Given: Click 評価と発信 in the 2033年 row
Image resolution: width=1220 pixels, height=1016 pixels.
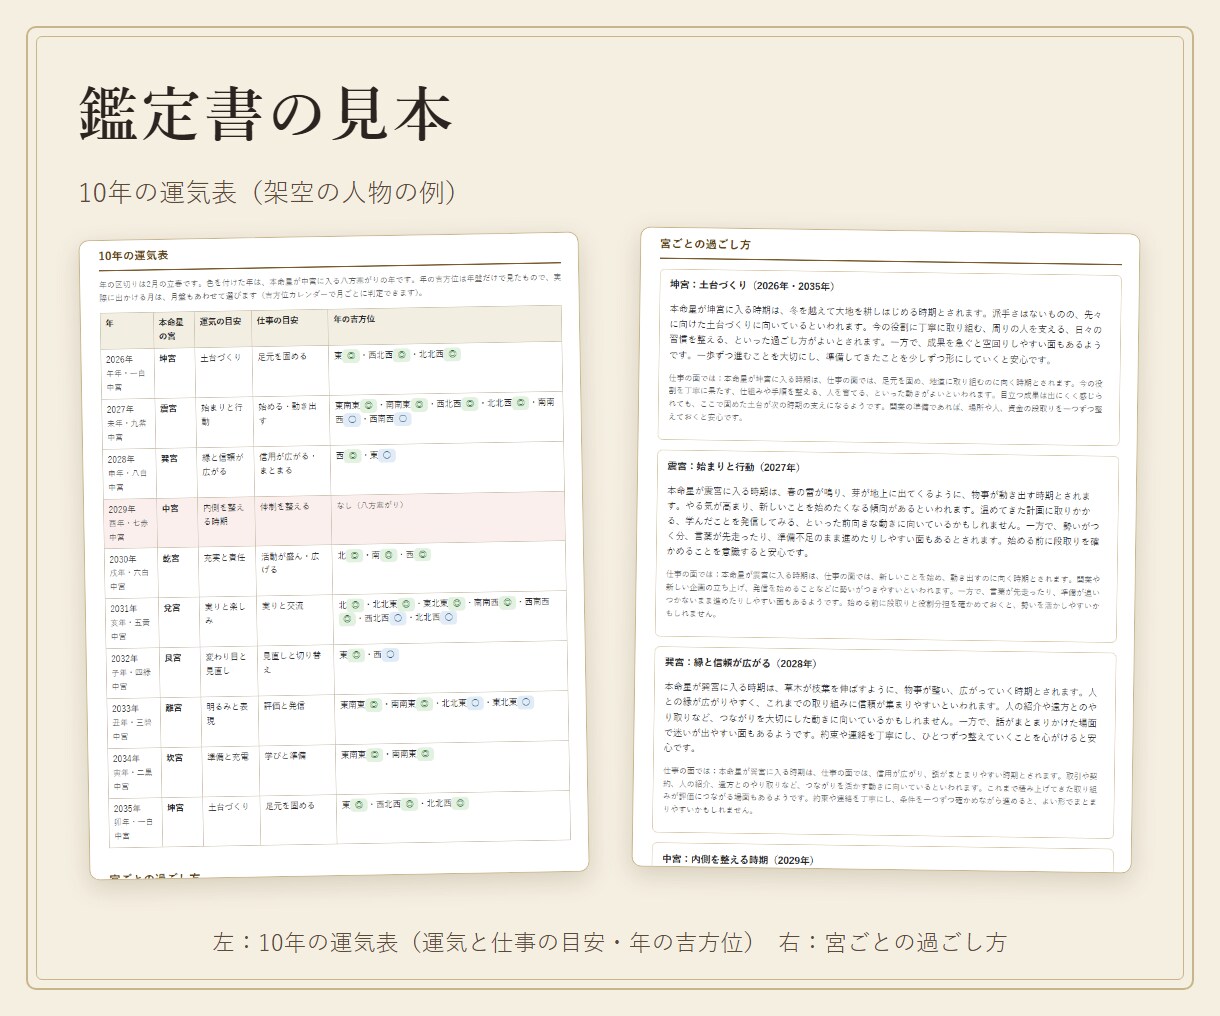Looking at the screenshot, I should click(x=284, y=705).
